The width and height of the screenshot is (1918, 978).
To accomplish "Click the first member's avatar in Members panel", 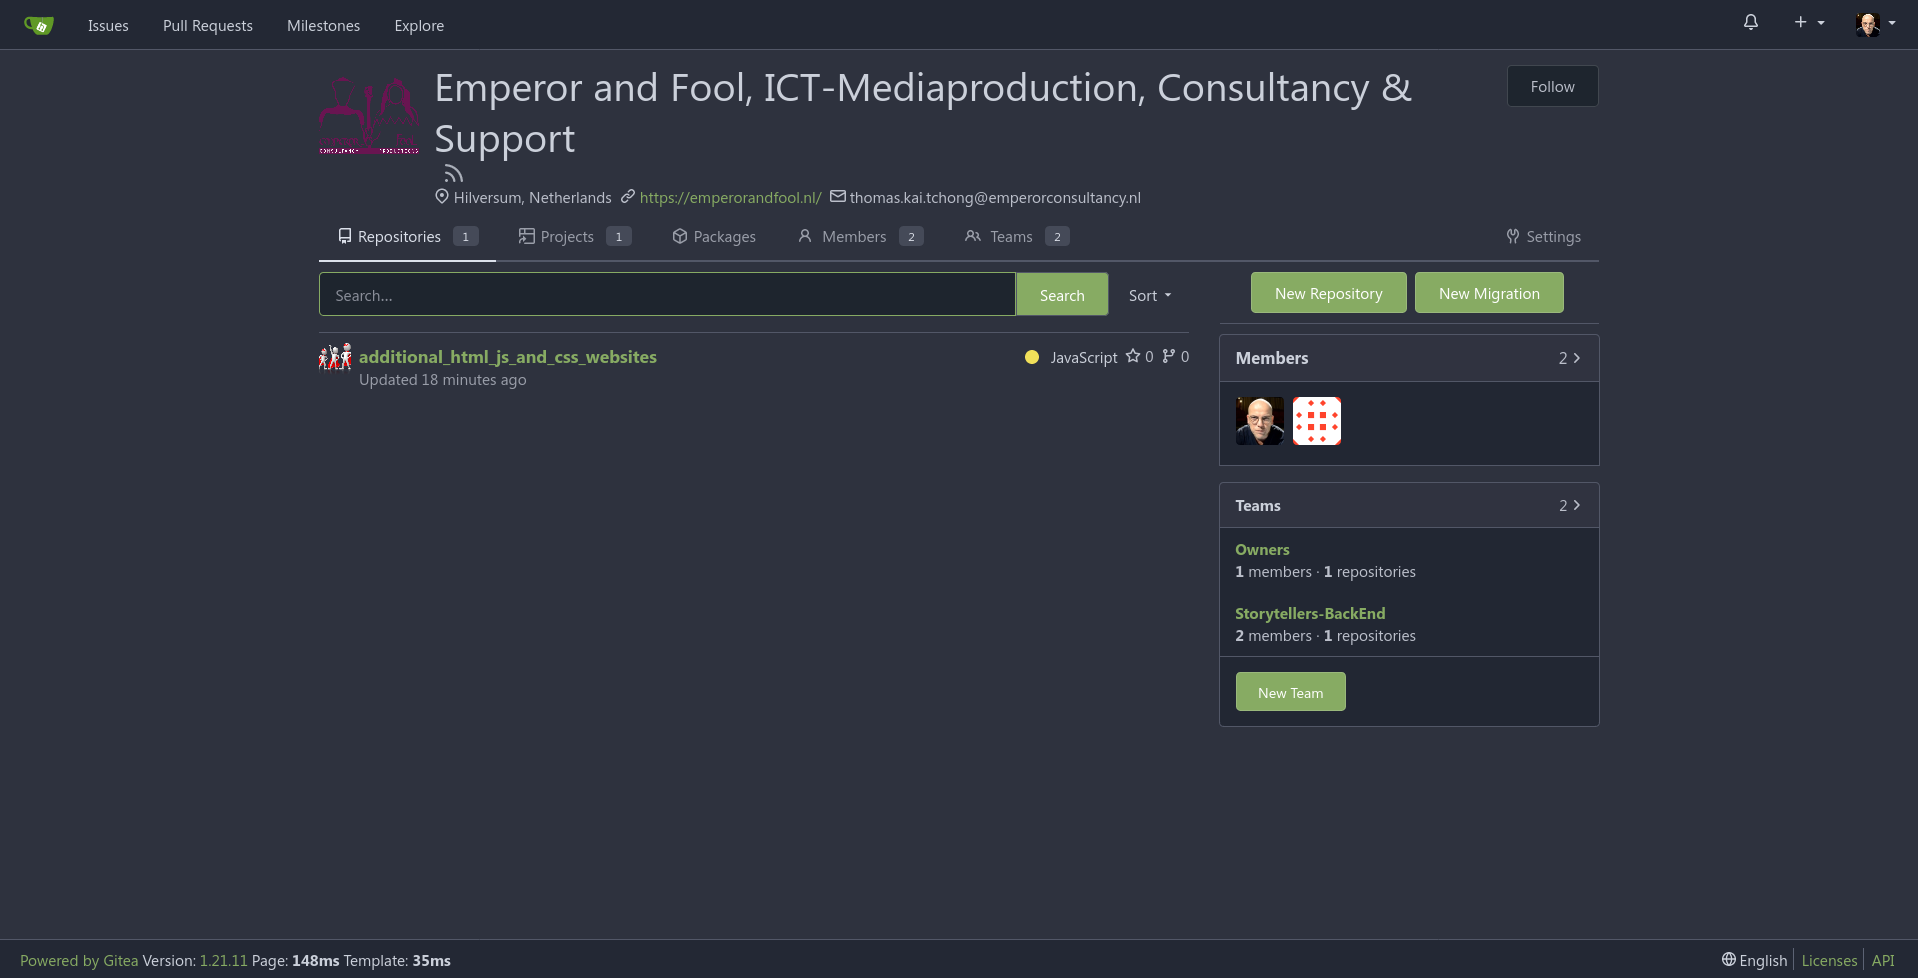I will (1259, 420).
